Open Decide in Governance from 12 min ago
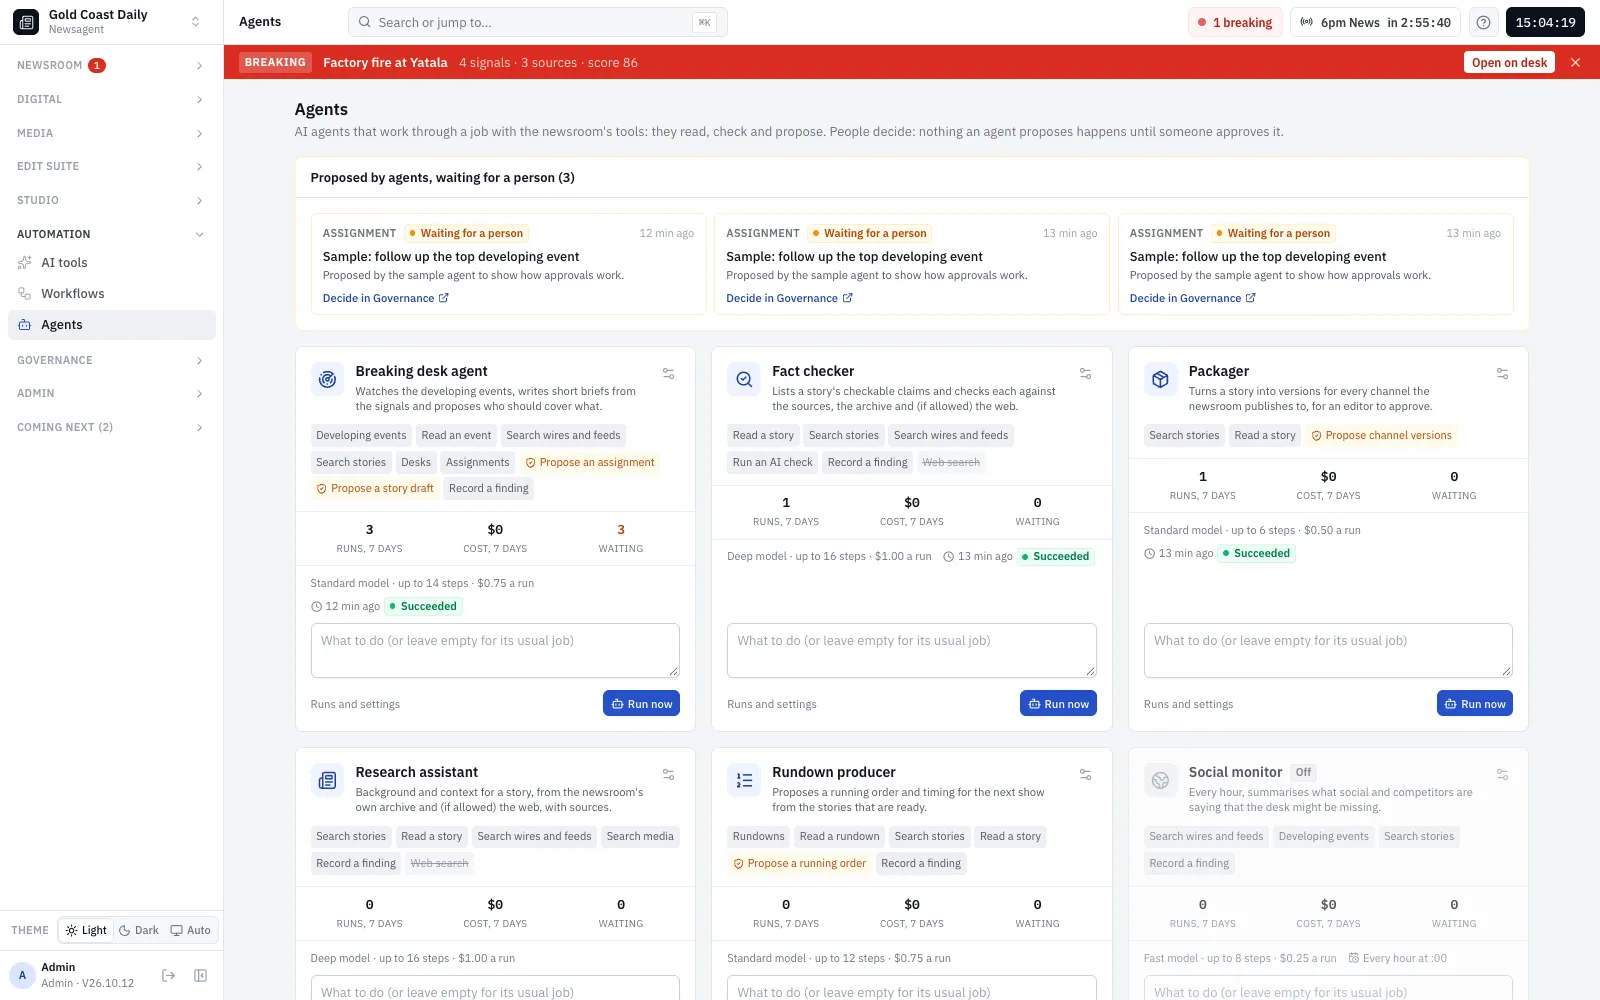This screenshot has height=1000, width=1600. [x=386, y=298]
